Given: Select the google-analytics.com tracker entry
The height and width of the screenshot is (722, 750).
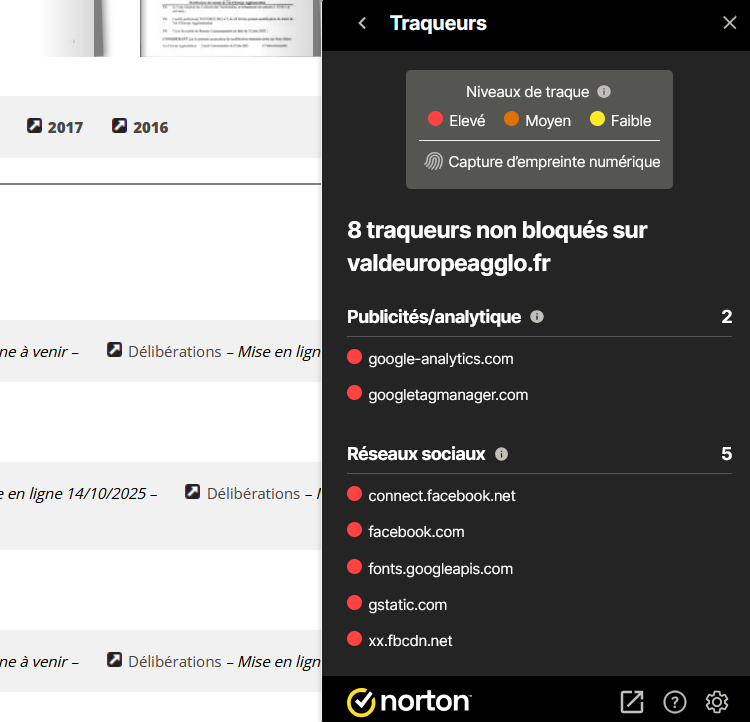Looking at the screenshot, I should tap(440, 358).
